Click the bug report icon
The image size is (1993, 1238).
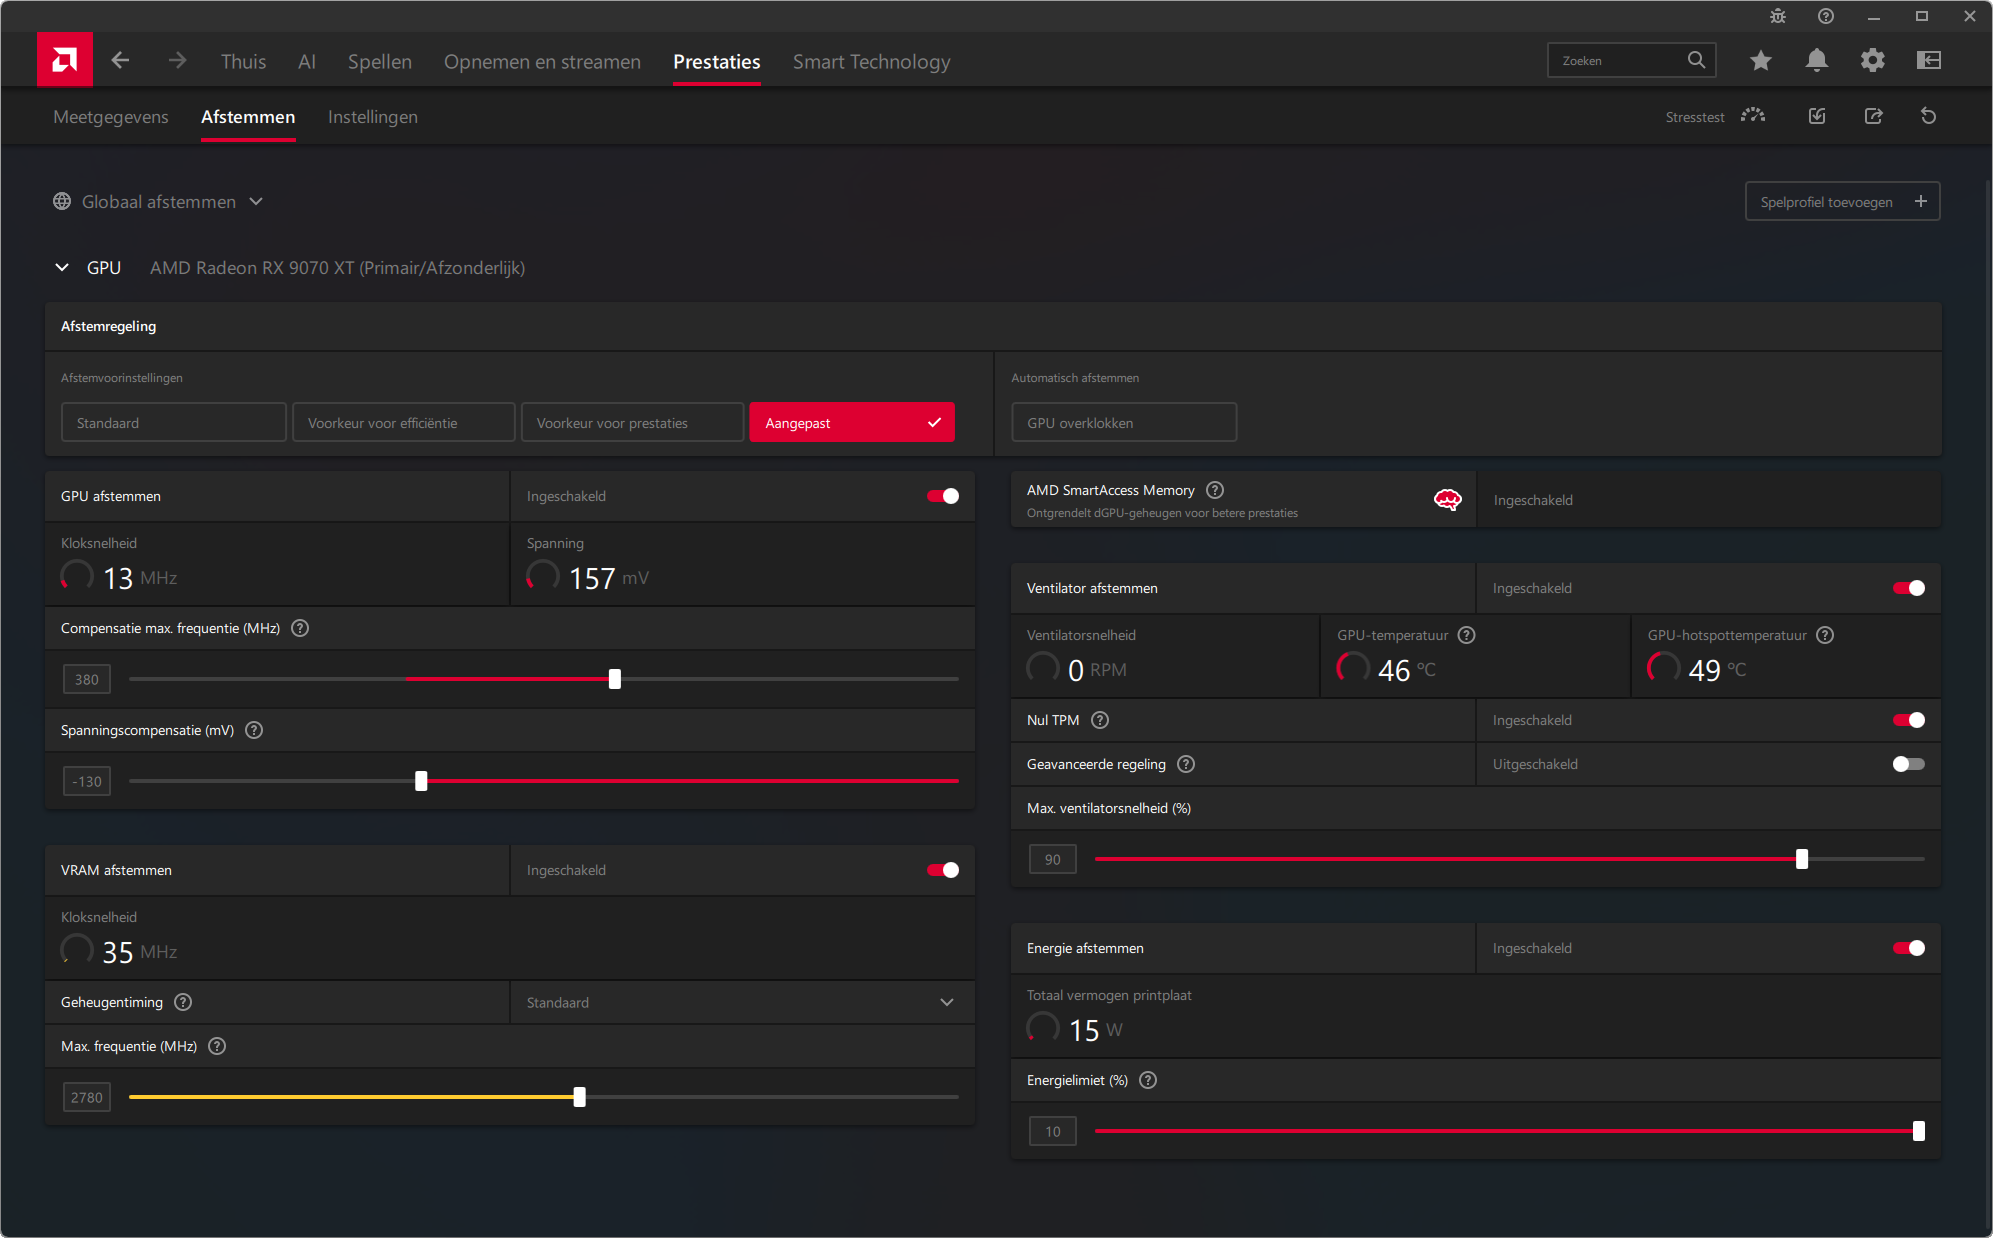click(1777, 16)
